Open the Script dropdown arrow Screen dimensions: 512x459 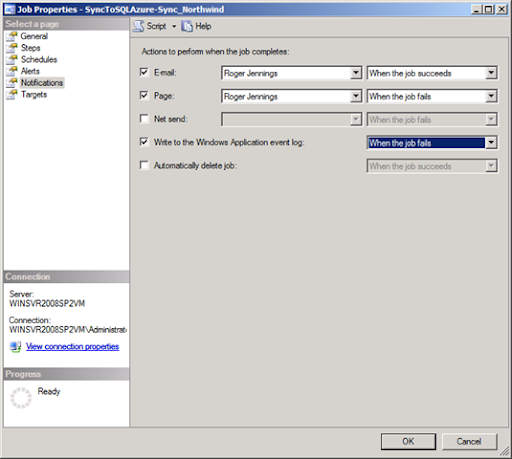coord(174,26)
